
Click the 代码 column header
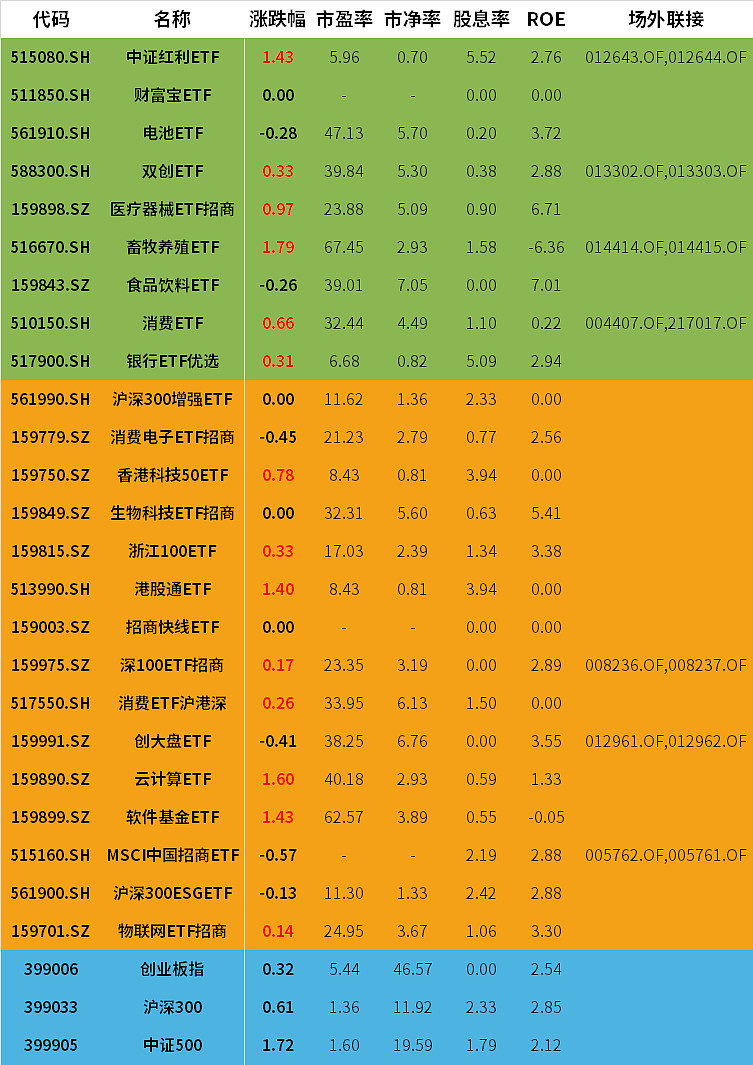50,19
